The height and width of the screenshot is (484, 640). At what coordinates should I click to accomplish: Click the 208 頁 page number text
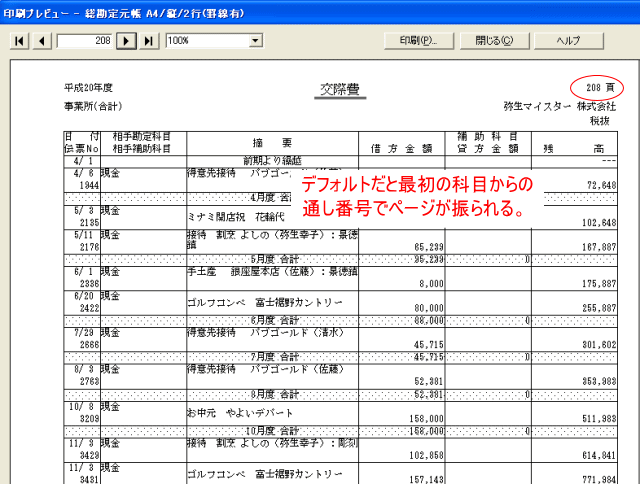click(x=600, y=87)
